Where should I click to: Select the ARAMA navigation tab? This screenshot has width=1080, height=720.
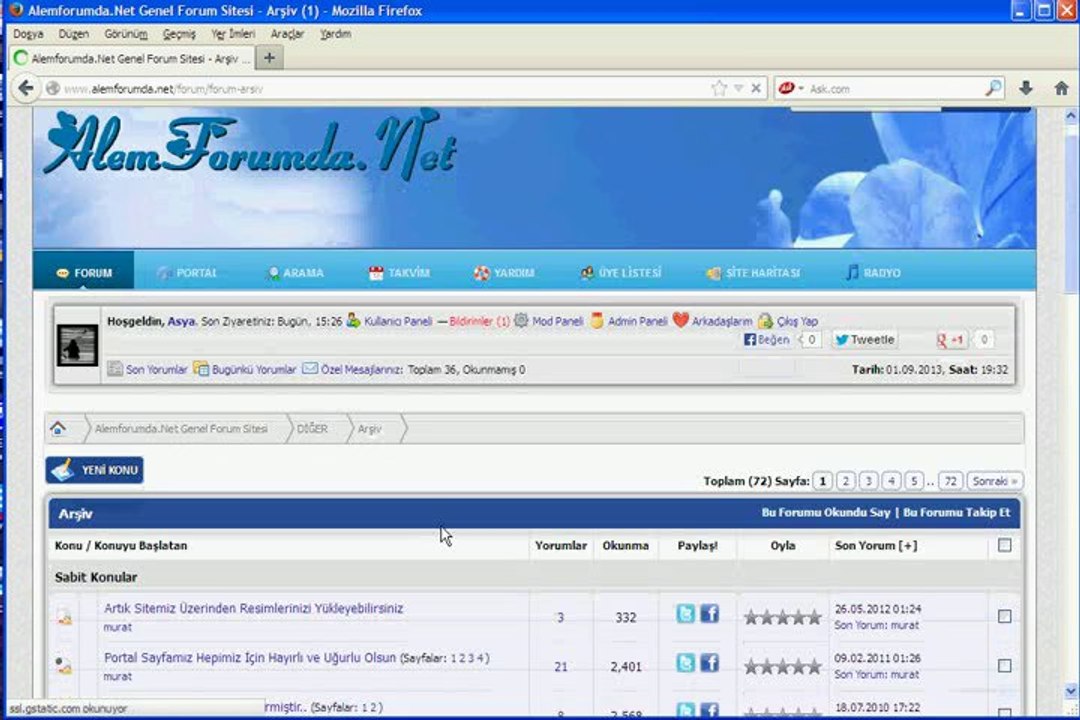(x=295, y=273)
